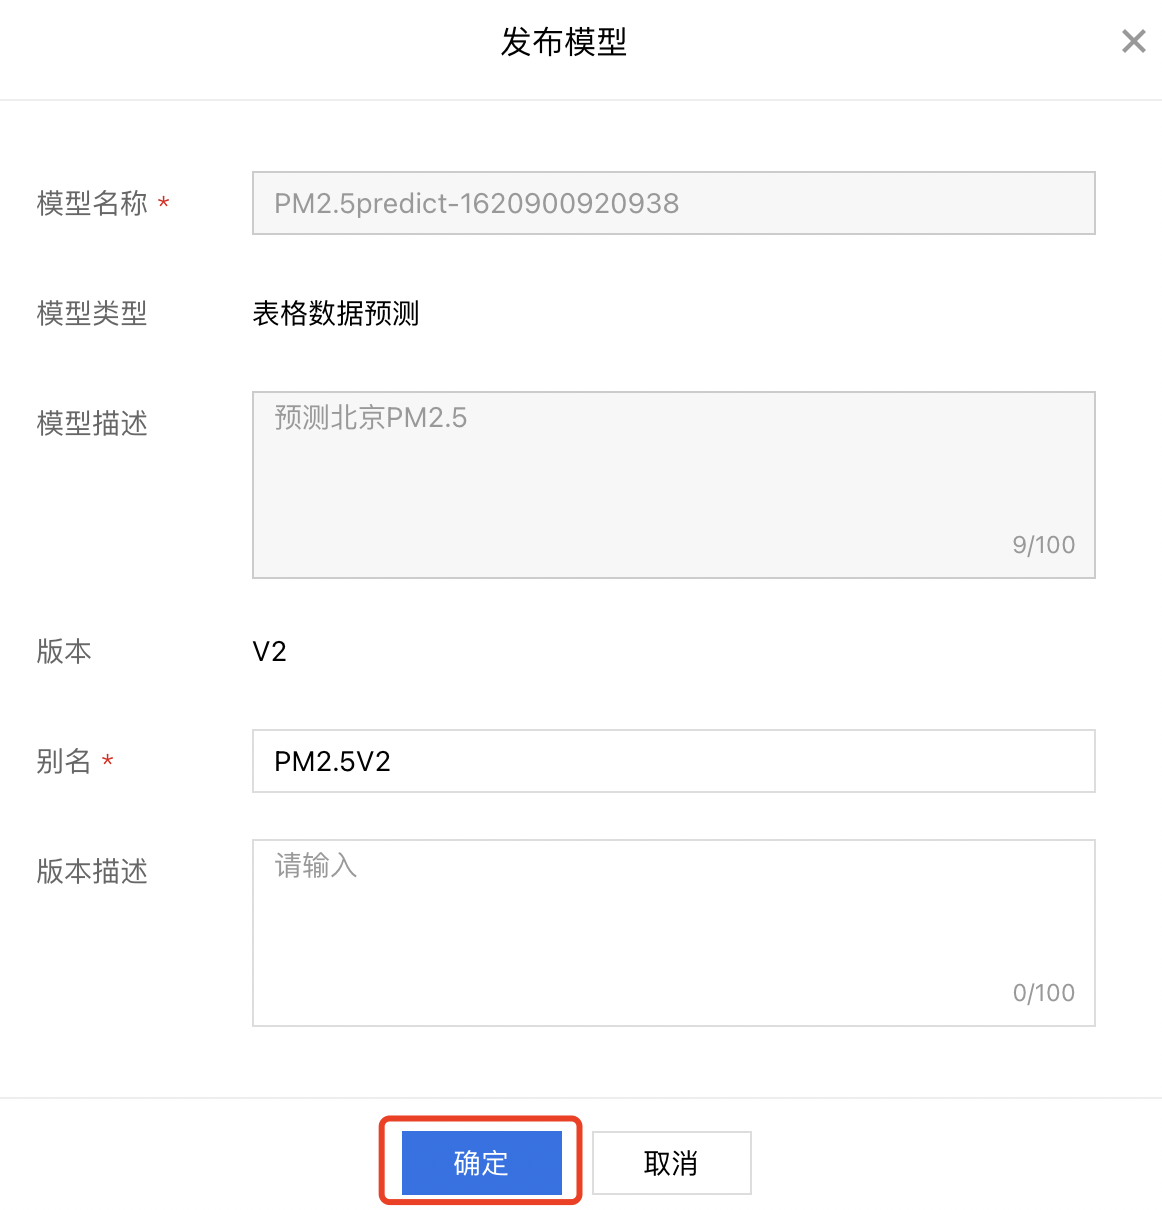The image size is (1162, 1210).
Task: Cancel publishing with the 取消 button
Action: [671, 1163]
